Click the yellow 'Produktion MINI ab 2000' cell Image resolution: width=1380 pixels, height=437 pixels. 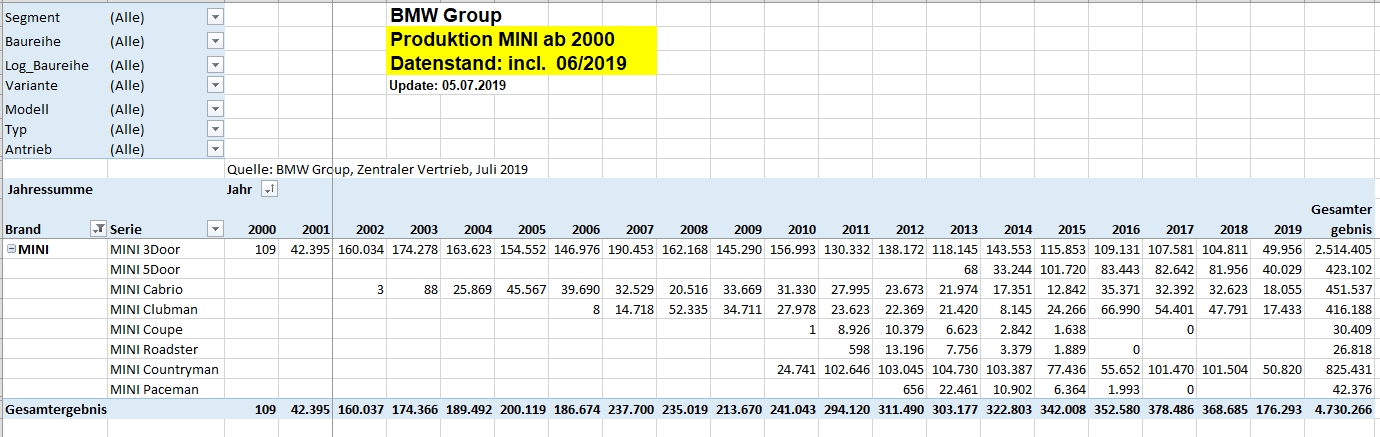pos(501,40)
